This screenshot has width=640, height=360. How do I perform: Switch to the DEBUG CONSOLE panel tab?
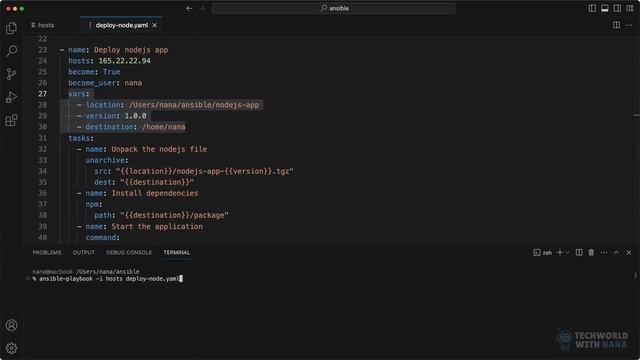pyautogui.click(x=129, y=253)
